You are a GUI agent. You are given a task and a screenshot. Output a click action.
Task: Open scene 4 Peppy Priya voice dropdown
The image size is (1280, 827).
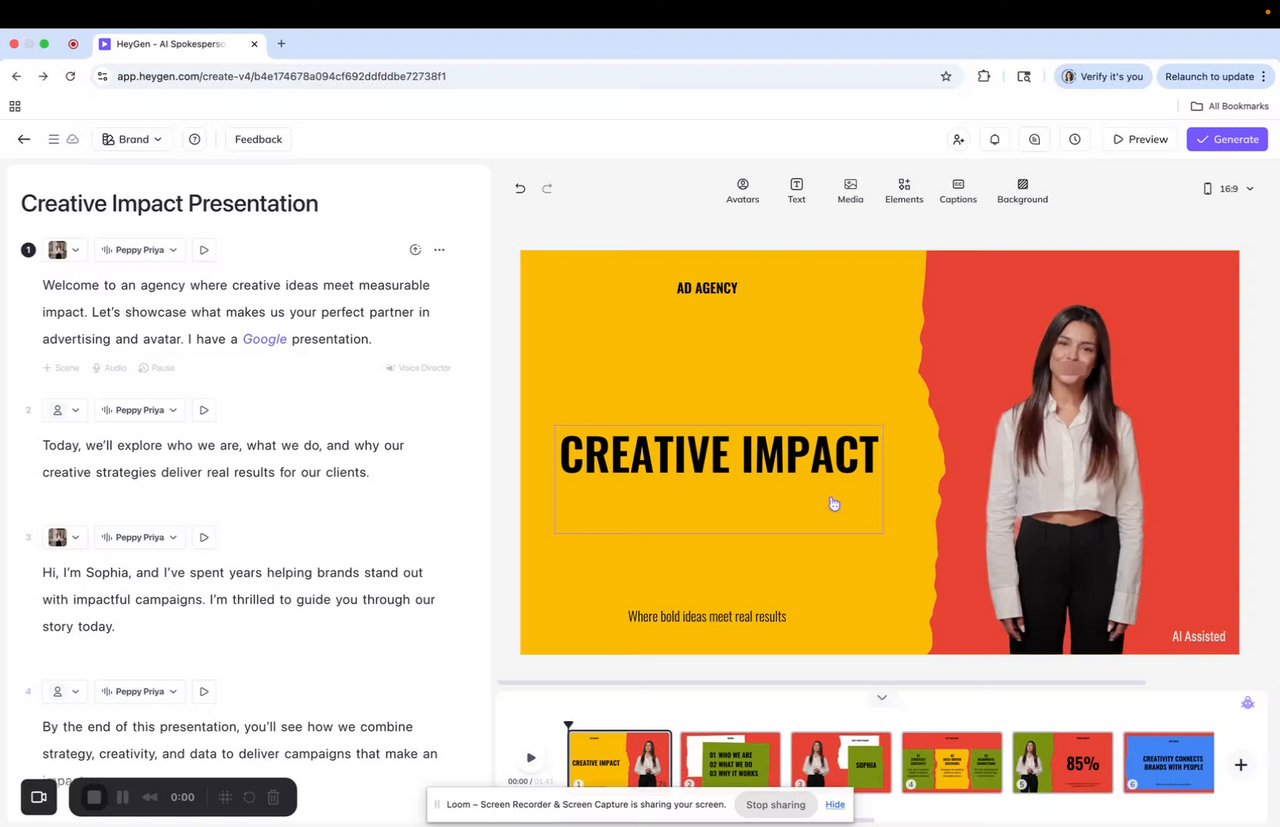tap(139, 691)
